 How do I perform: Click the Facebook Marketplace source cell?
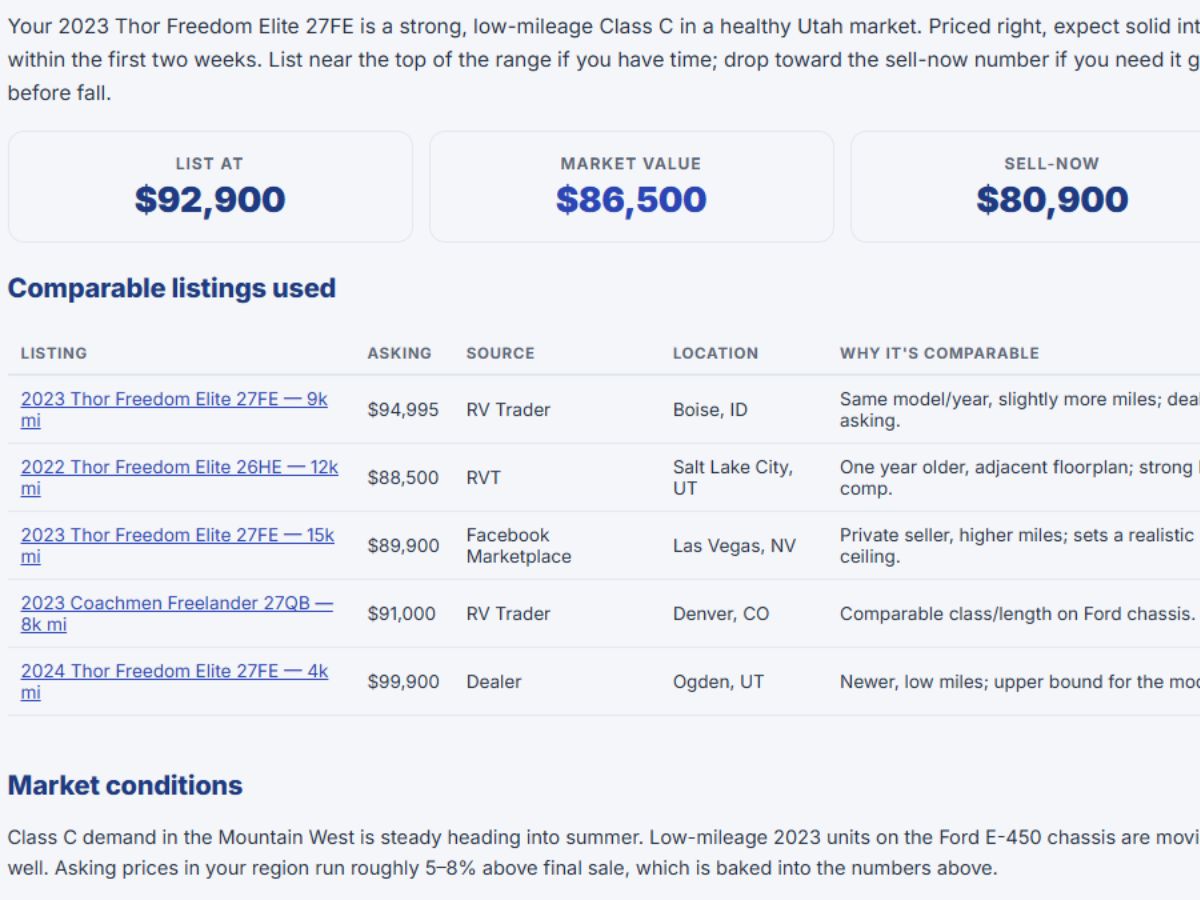pyautogui.click(x=519, y=546)
